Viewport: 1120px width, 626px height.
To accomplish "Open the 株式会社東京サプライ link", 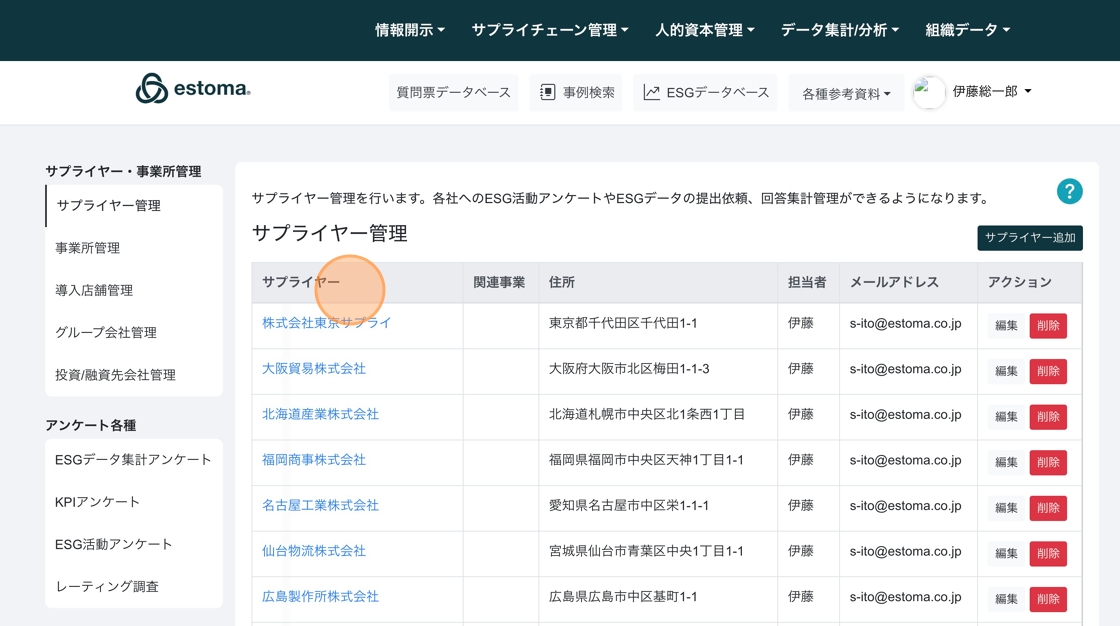I will tap(326, 323).
